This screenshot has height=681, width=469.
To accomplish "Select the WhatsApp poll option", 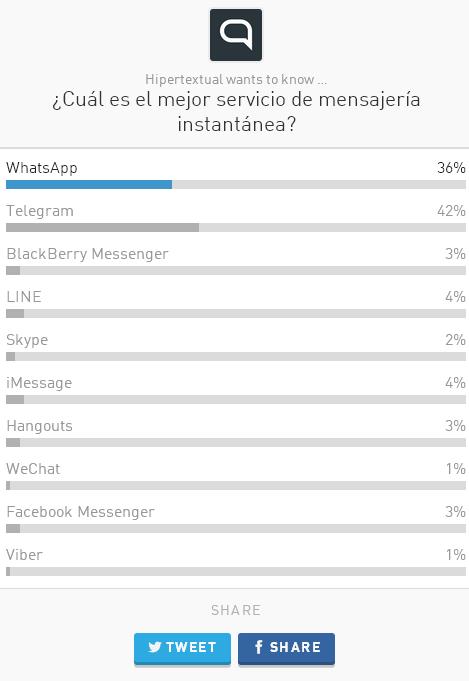I will tap(236, 174).
